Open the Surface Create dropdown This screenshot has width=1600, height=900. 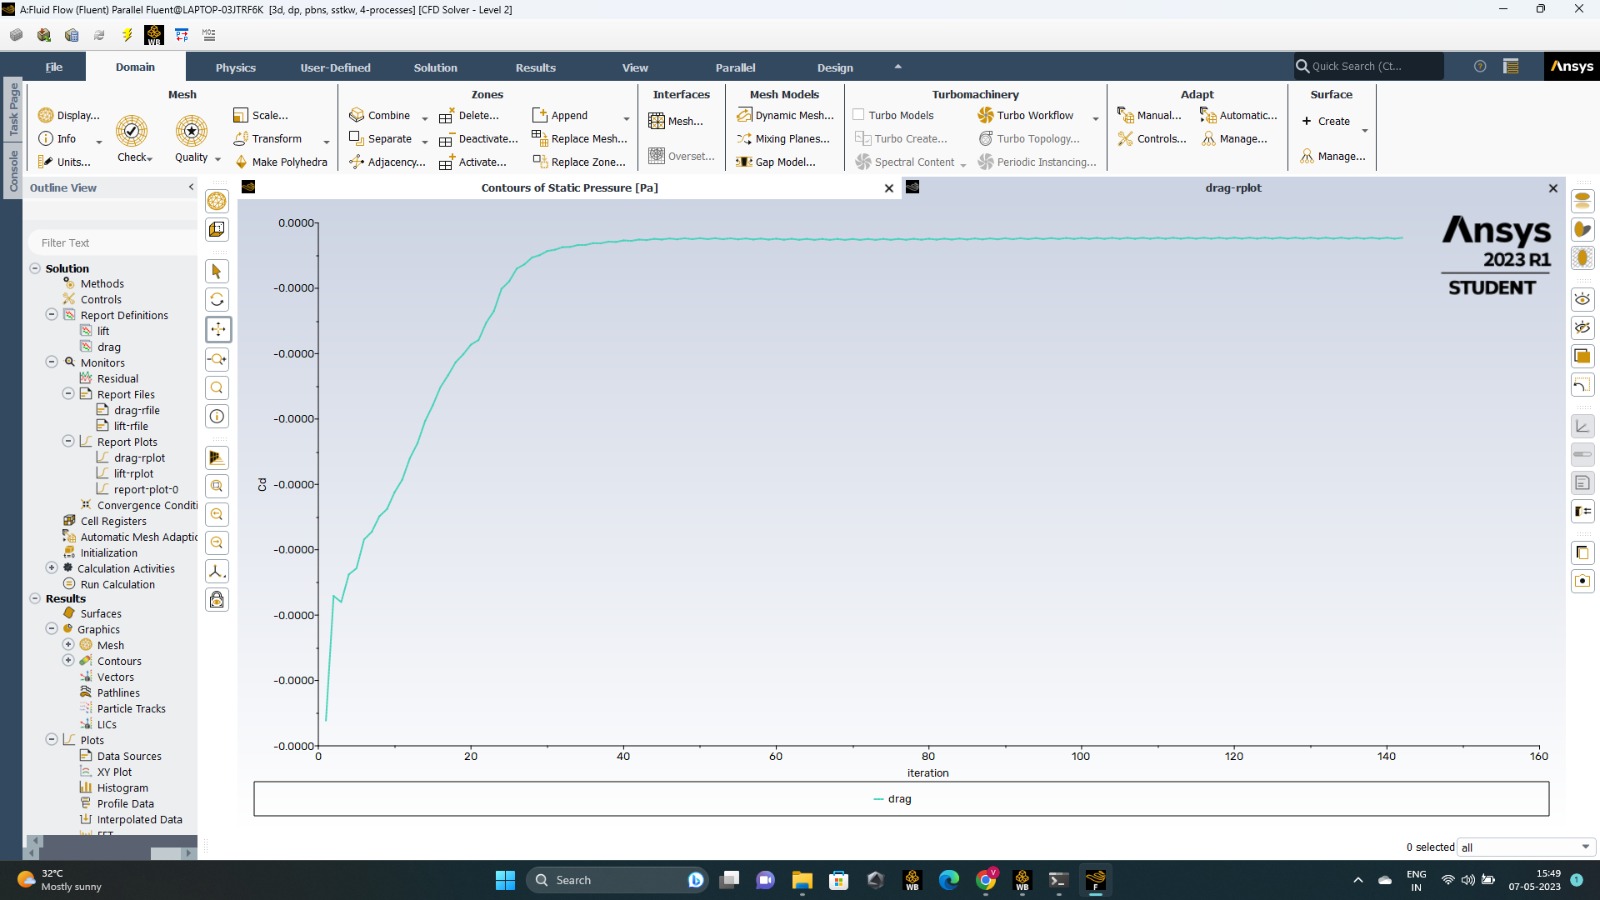(x=1335, y=122)
